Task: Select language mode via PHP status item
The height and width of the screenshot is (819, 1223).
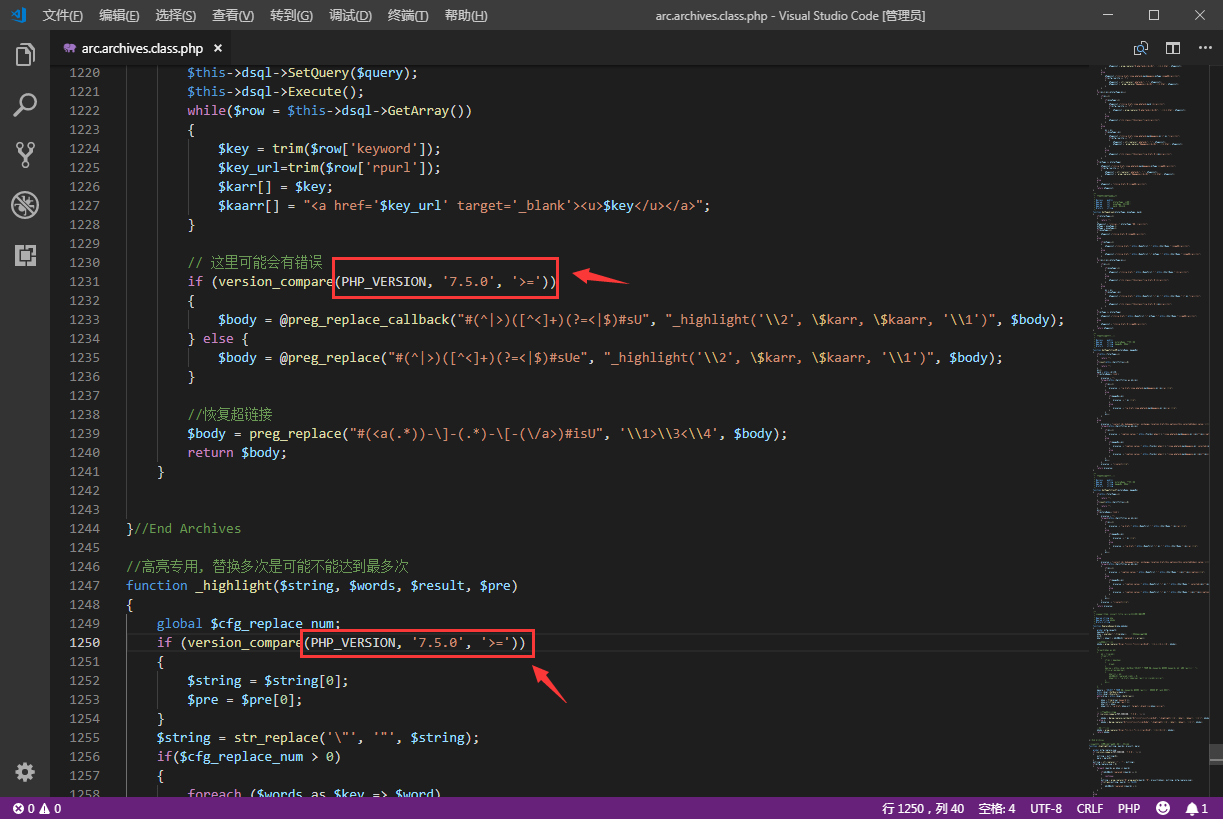Action: pyautogui.click(x=1129, y=808)
